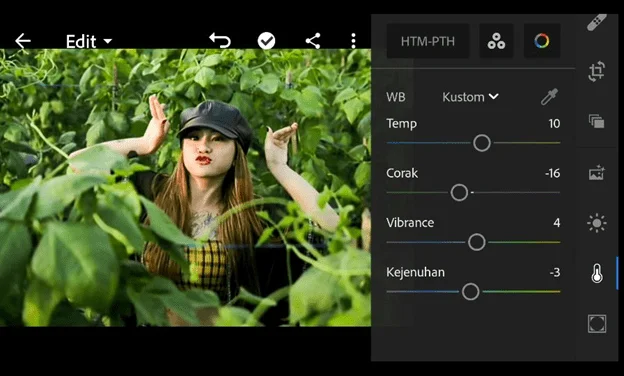Tap the back arrow icon

pyautogui.click(x=23, y=41)
